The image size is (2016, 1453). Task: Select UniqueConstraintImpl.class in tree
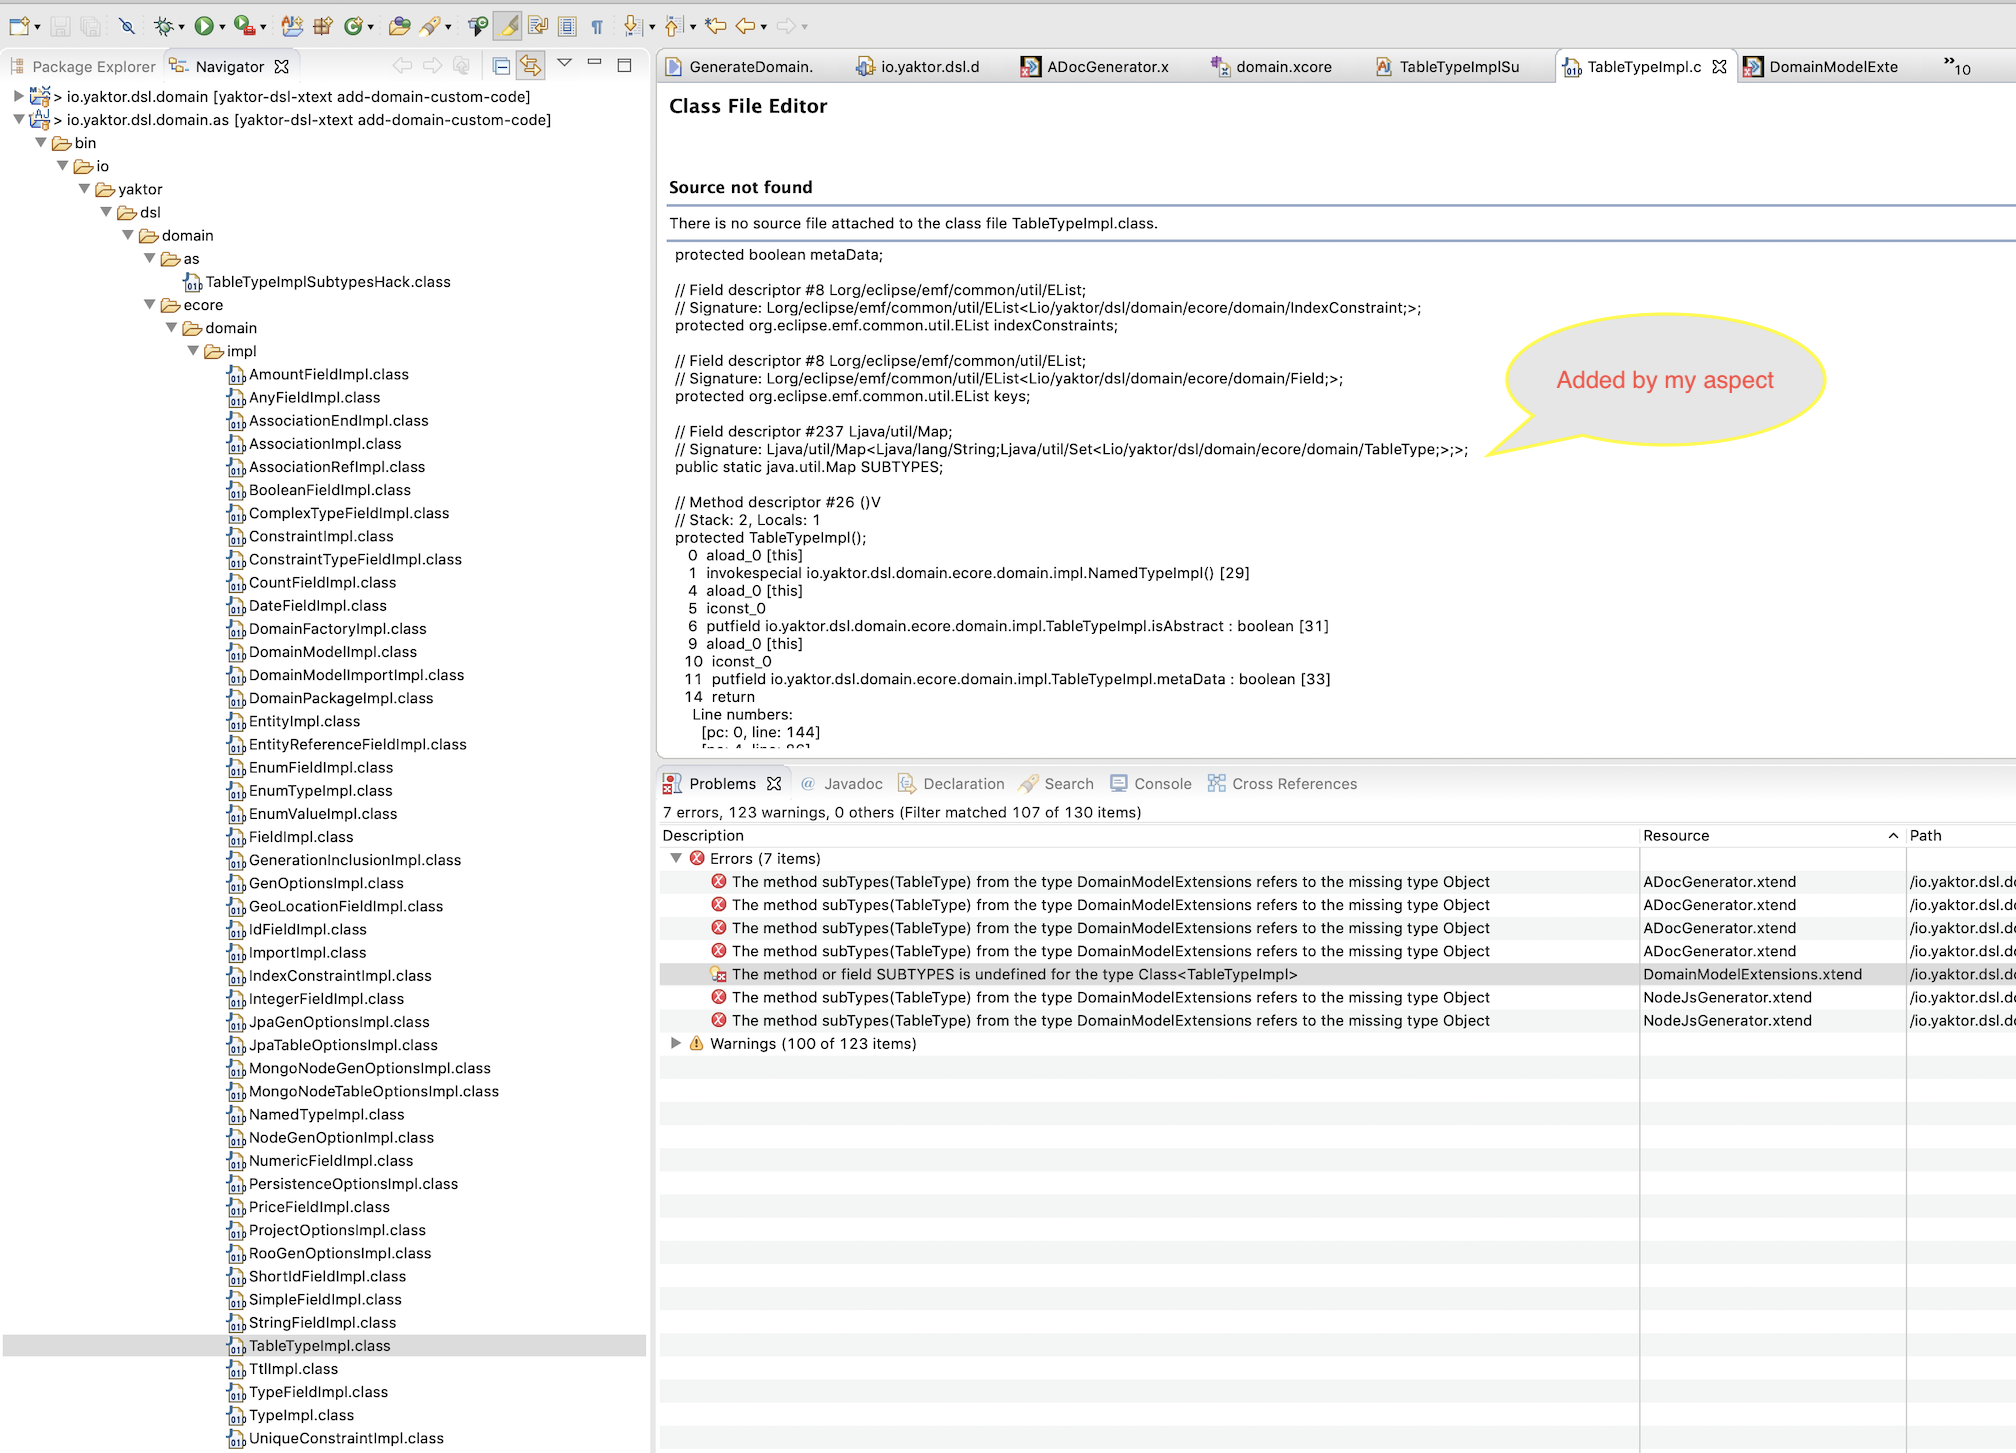(346, 1439)
